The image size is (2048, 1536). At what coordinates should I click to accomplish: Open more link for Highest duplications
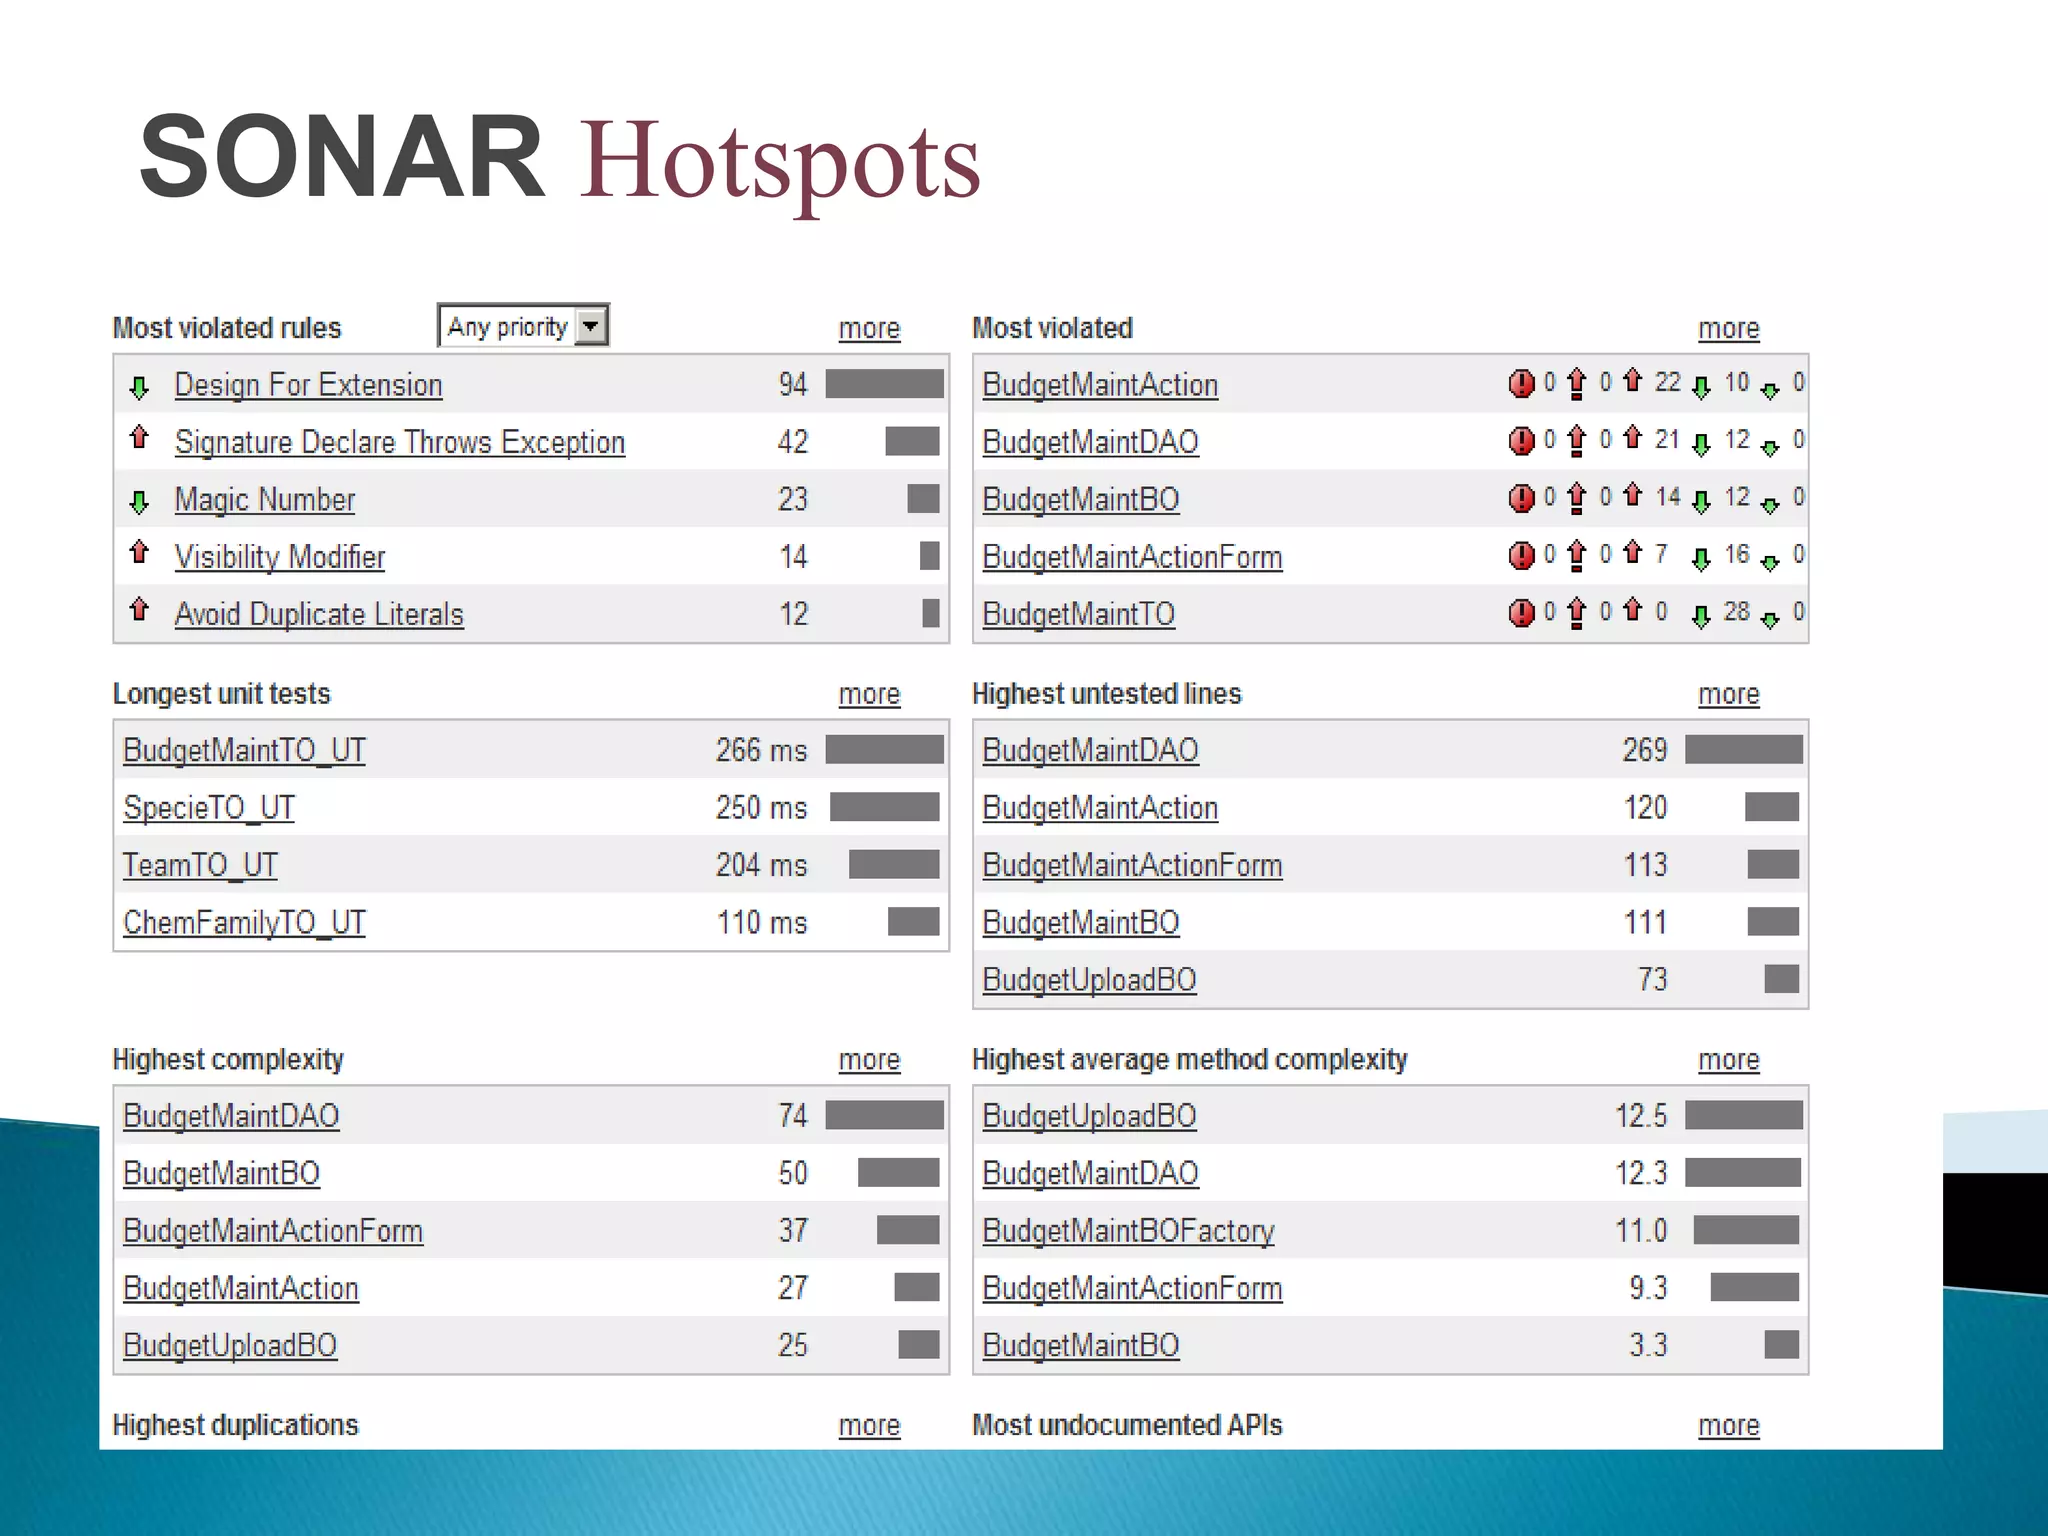point(869,1426)
